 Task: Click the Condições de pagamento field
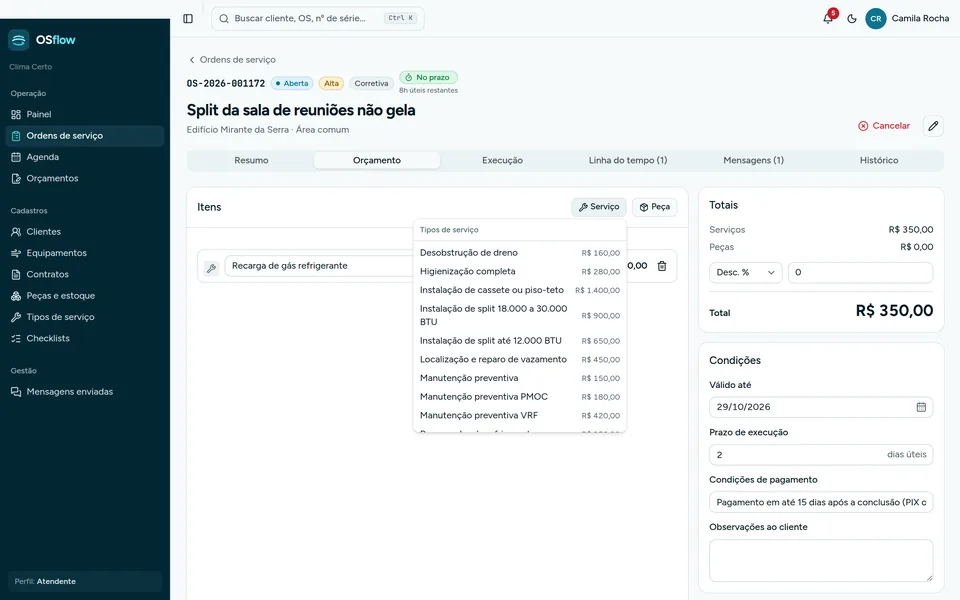point(820,502)
